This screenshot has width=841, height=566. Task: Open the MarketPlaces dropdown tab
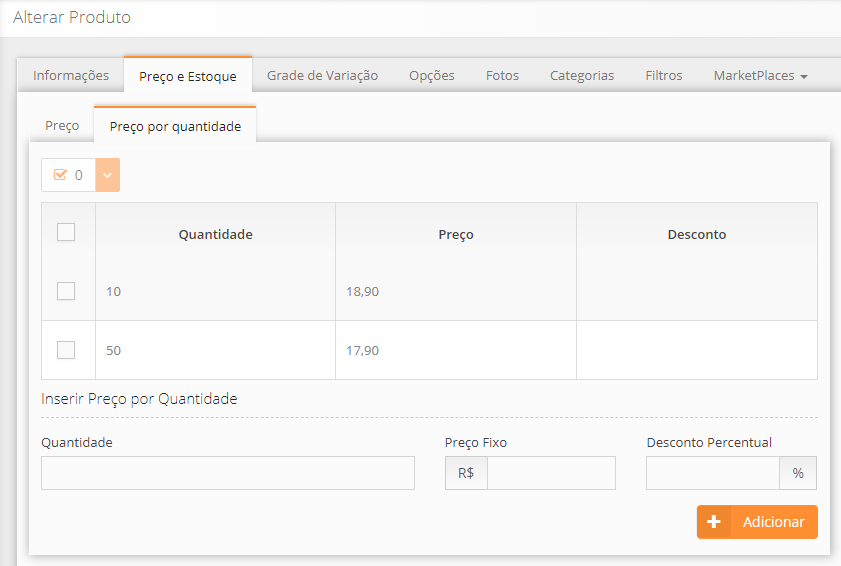[x=760, y=75]
